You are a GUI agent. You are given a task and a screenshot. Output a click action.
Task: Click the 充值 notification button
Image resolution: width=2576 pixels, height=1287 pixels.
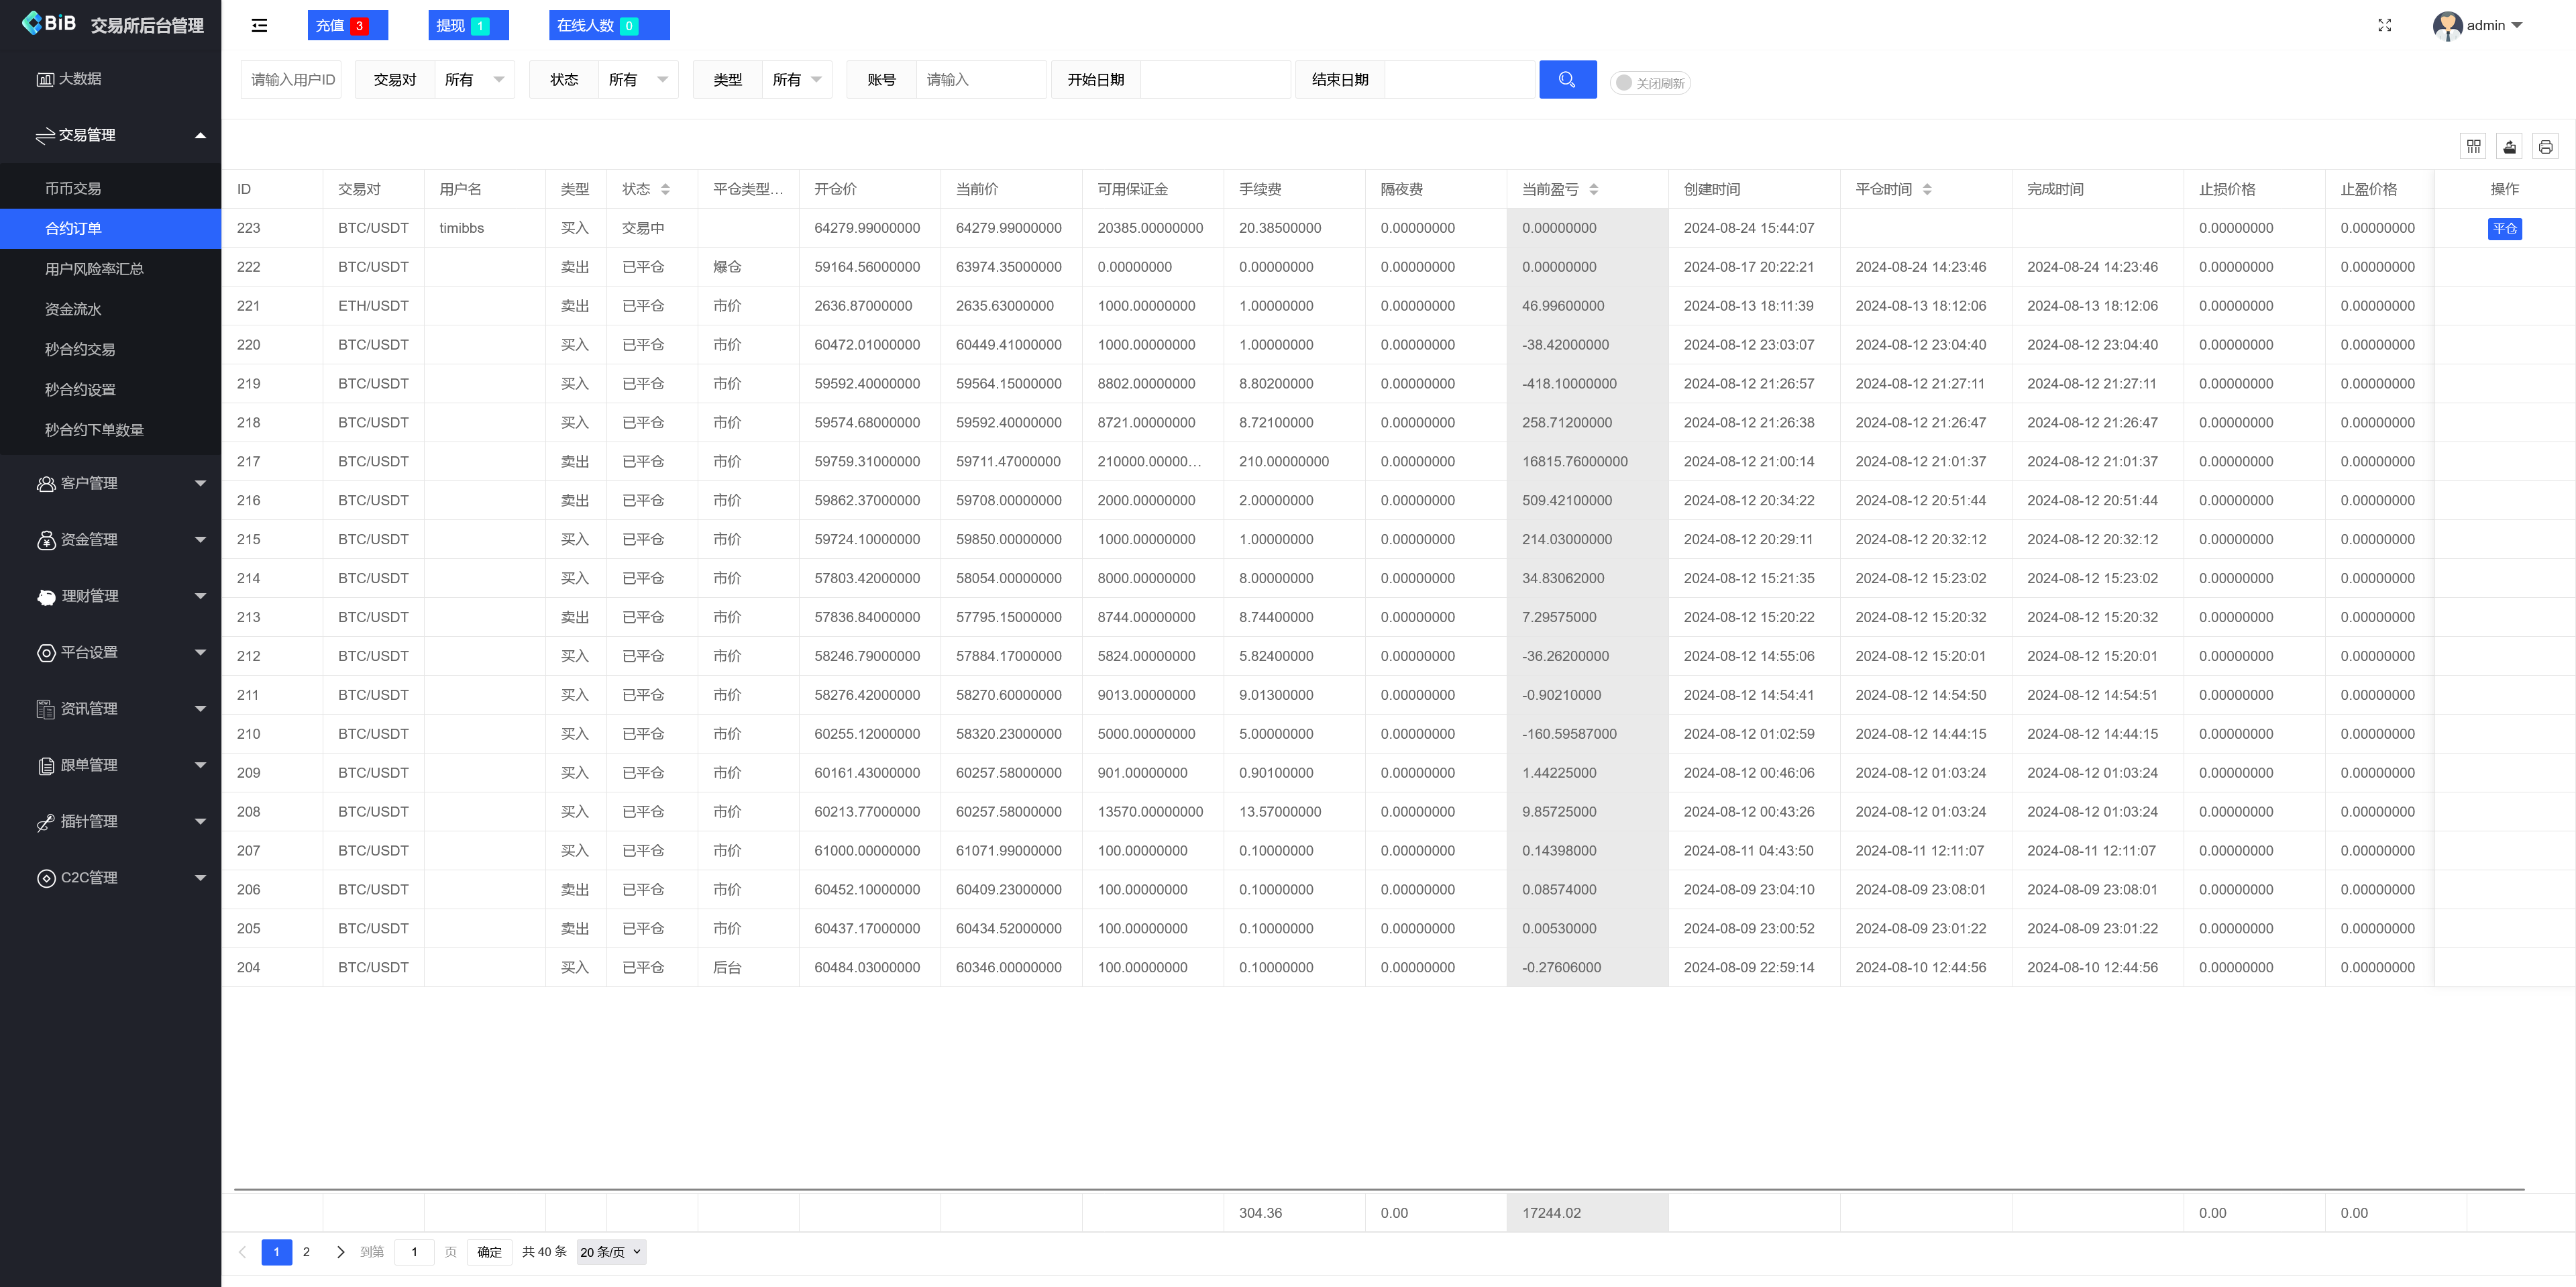click(346, 26)
